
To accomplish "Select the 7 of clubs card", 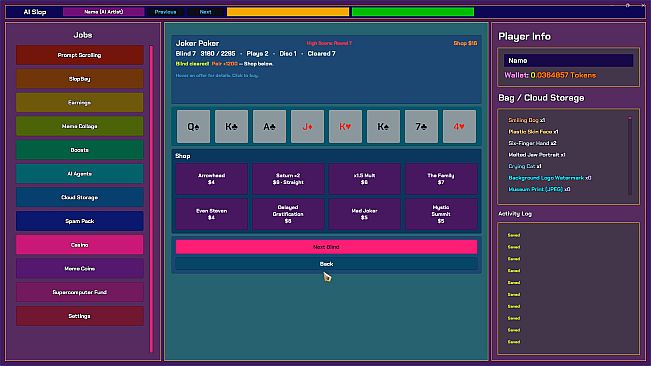I will pyautogui.click(x=421, y=127).
